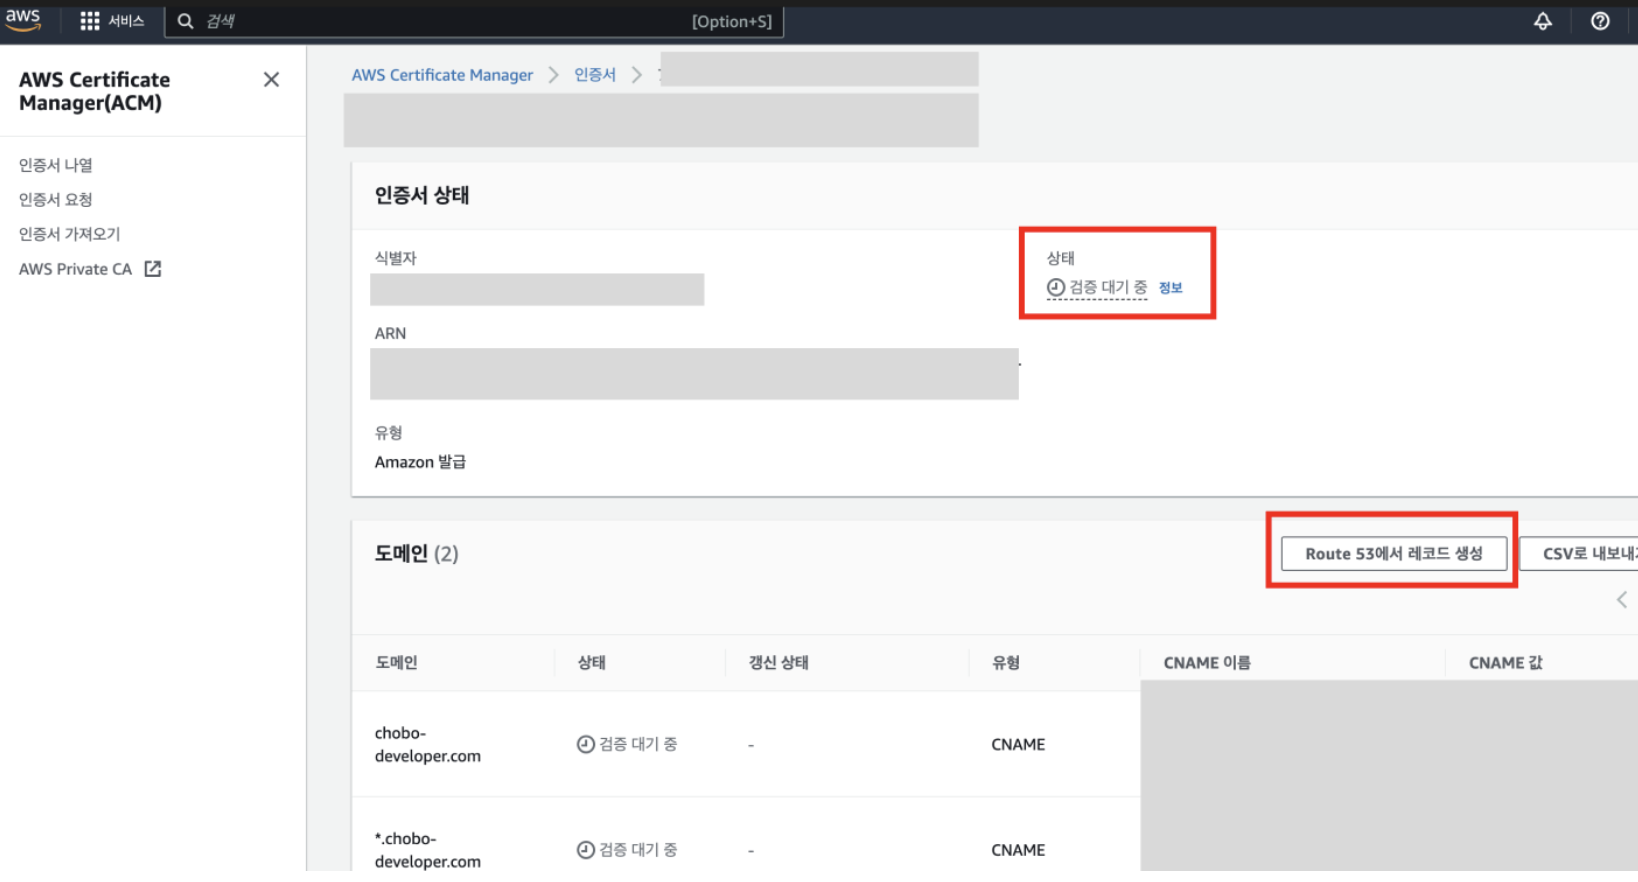
Task: Click the ARN label
Action: point(390,334)
